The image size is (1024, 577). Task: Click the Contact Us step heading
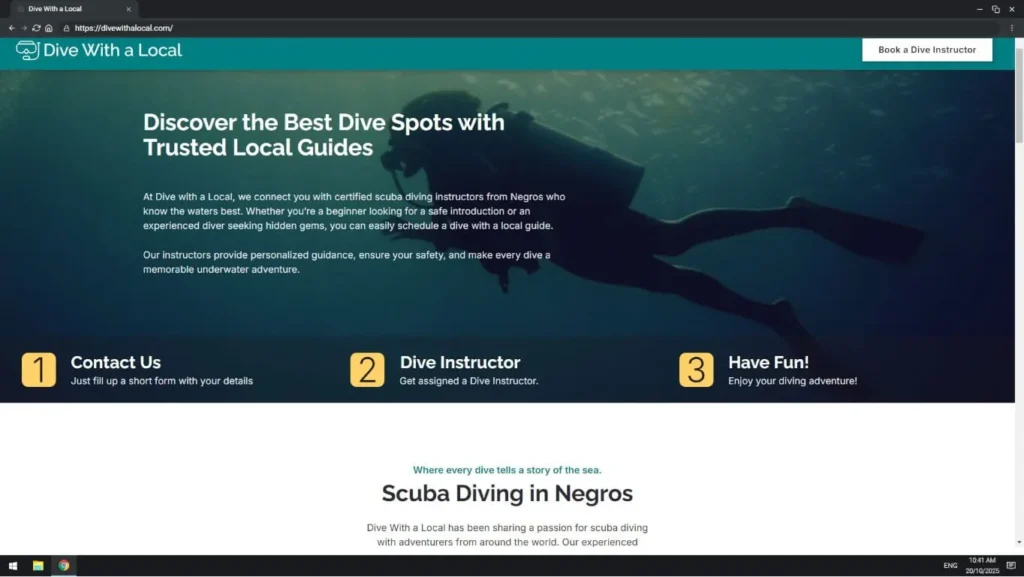tap(115, 362)
